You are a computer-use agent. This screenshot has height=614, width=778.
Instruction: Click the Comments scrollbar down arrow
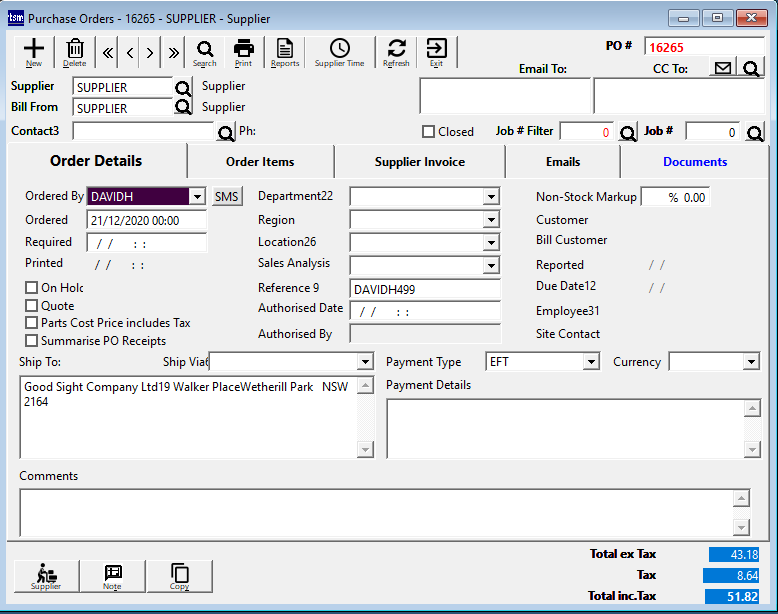click(x=741, y=527)
